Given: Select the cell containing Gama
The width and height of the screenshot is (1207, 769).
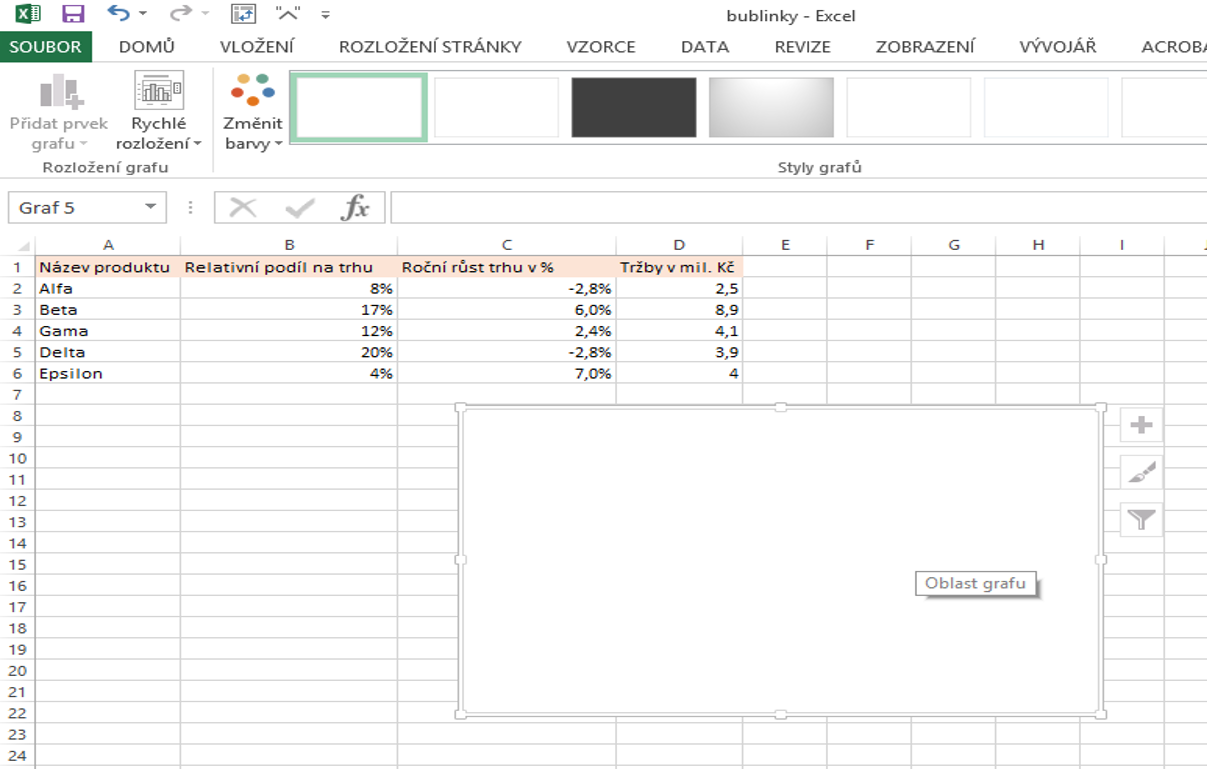Looking at the screenshot, I should [x=108, y=331].
